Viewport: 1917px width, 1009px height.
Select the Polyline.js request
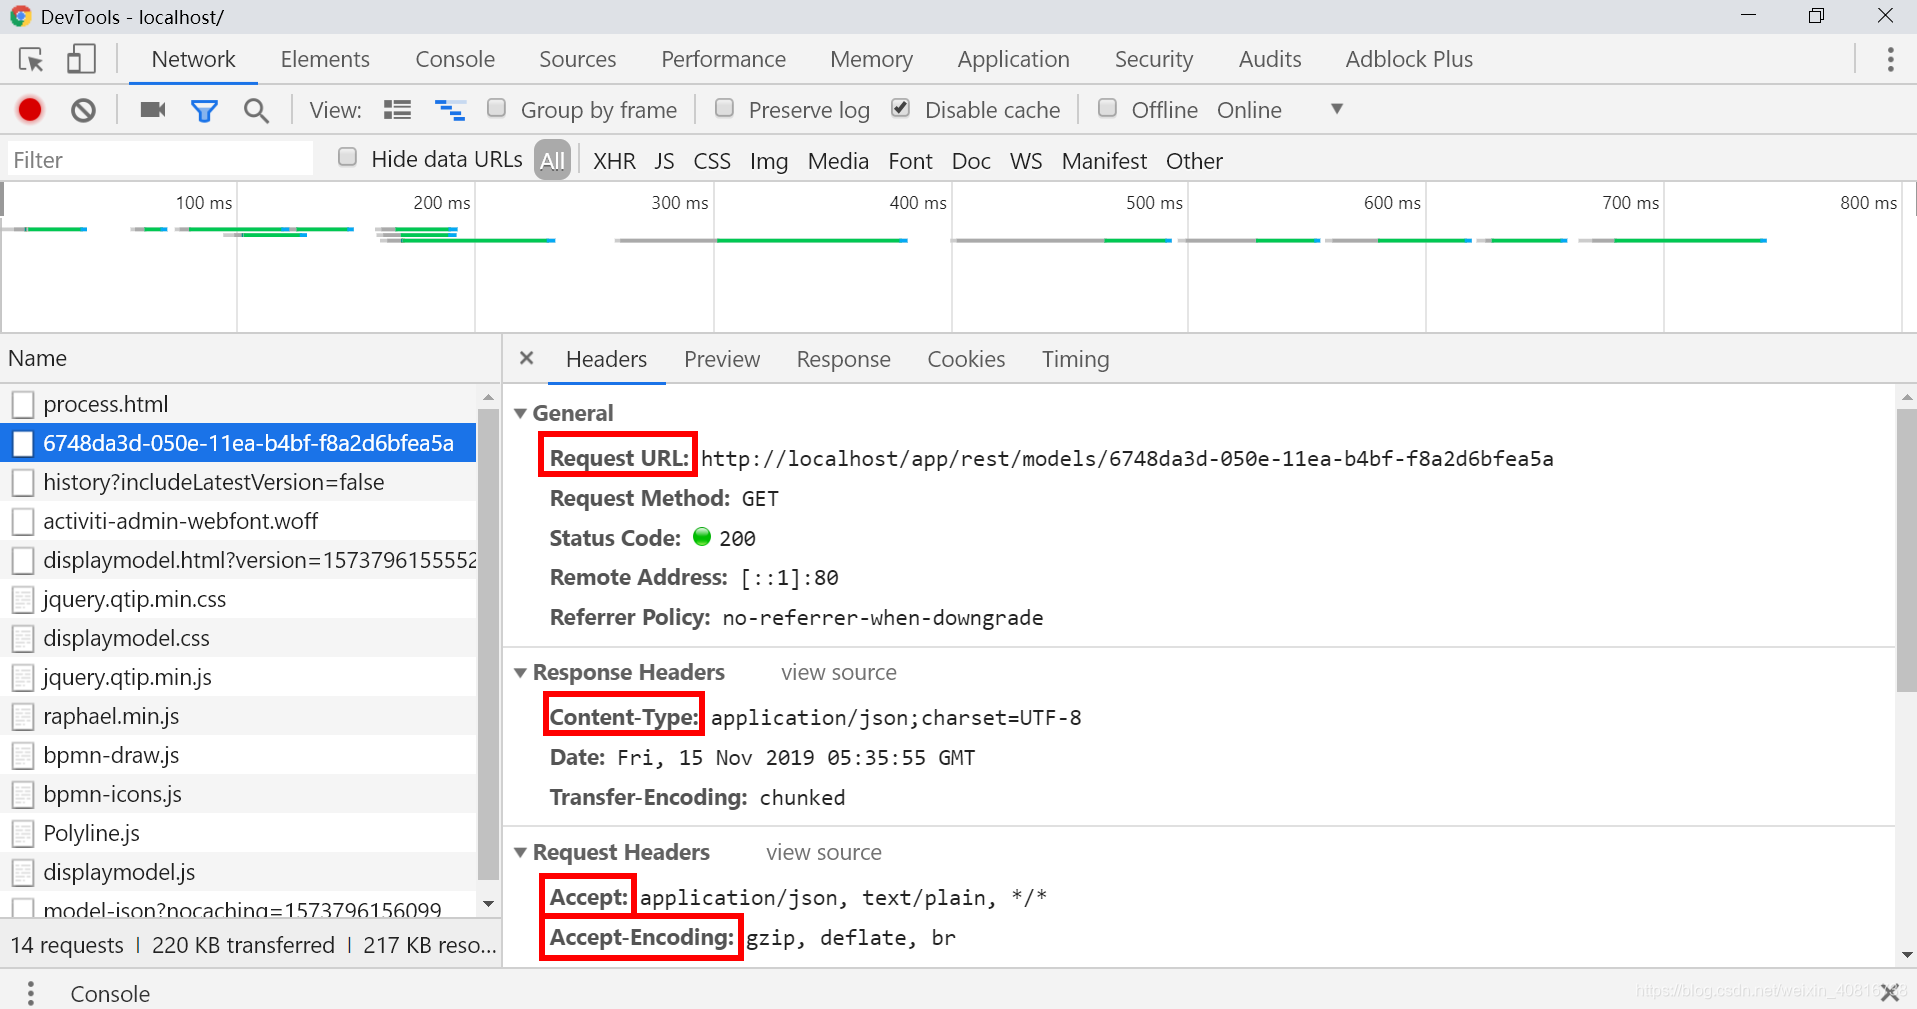(x=240, y=833)
